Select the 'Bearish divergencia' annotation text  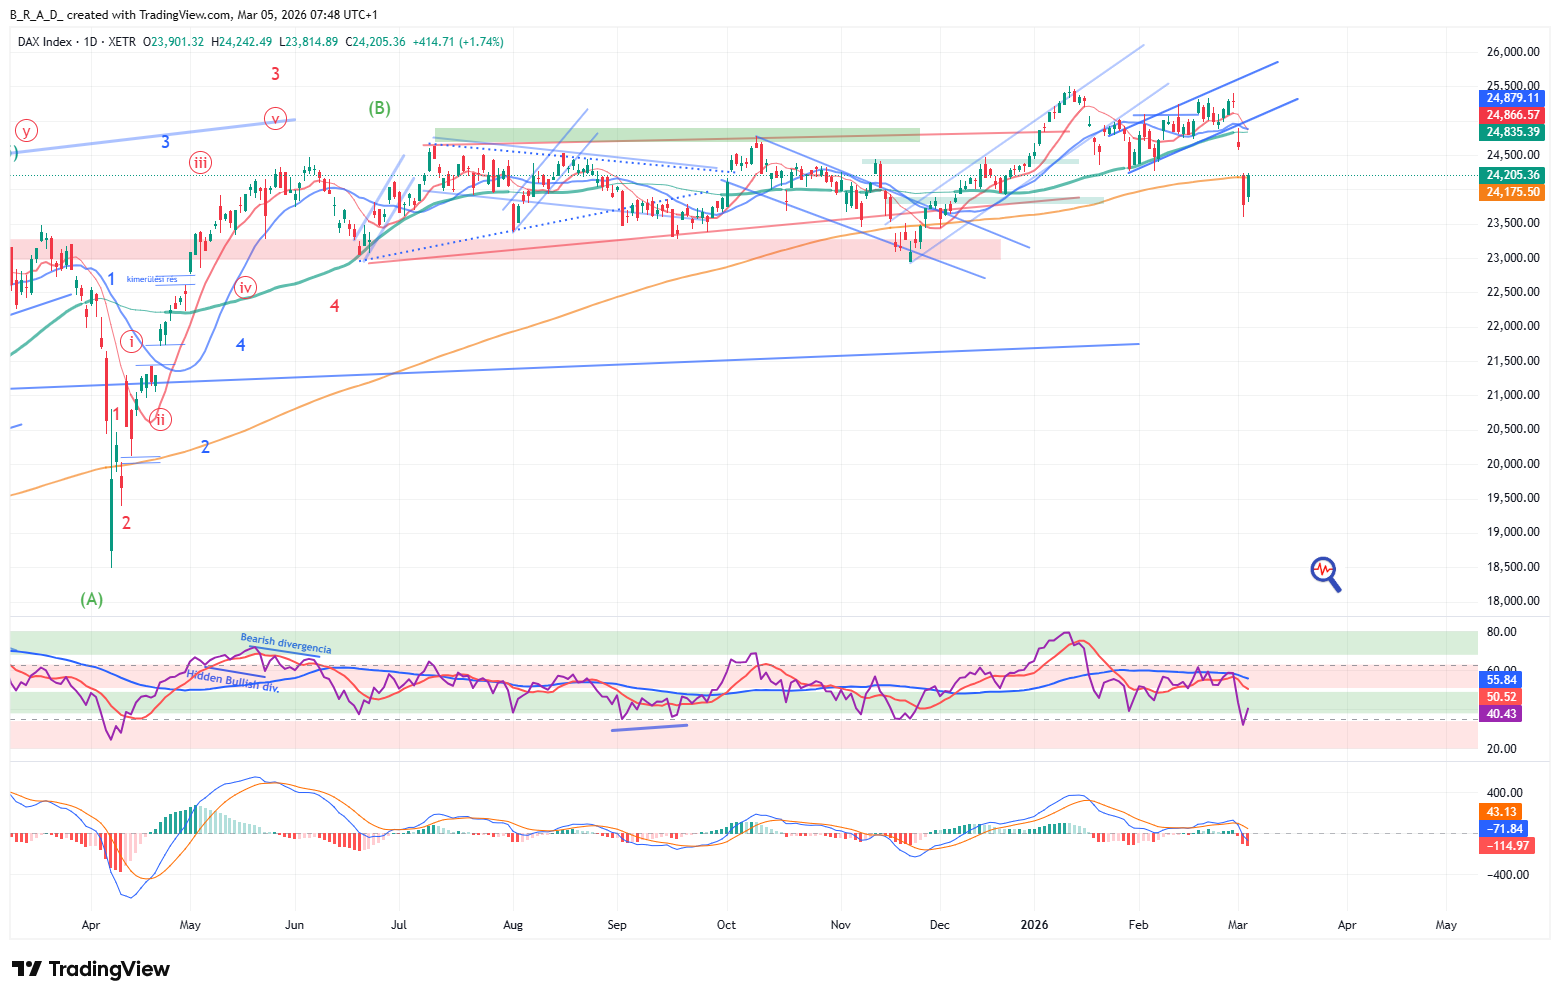pos(286,643)
